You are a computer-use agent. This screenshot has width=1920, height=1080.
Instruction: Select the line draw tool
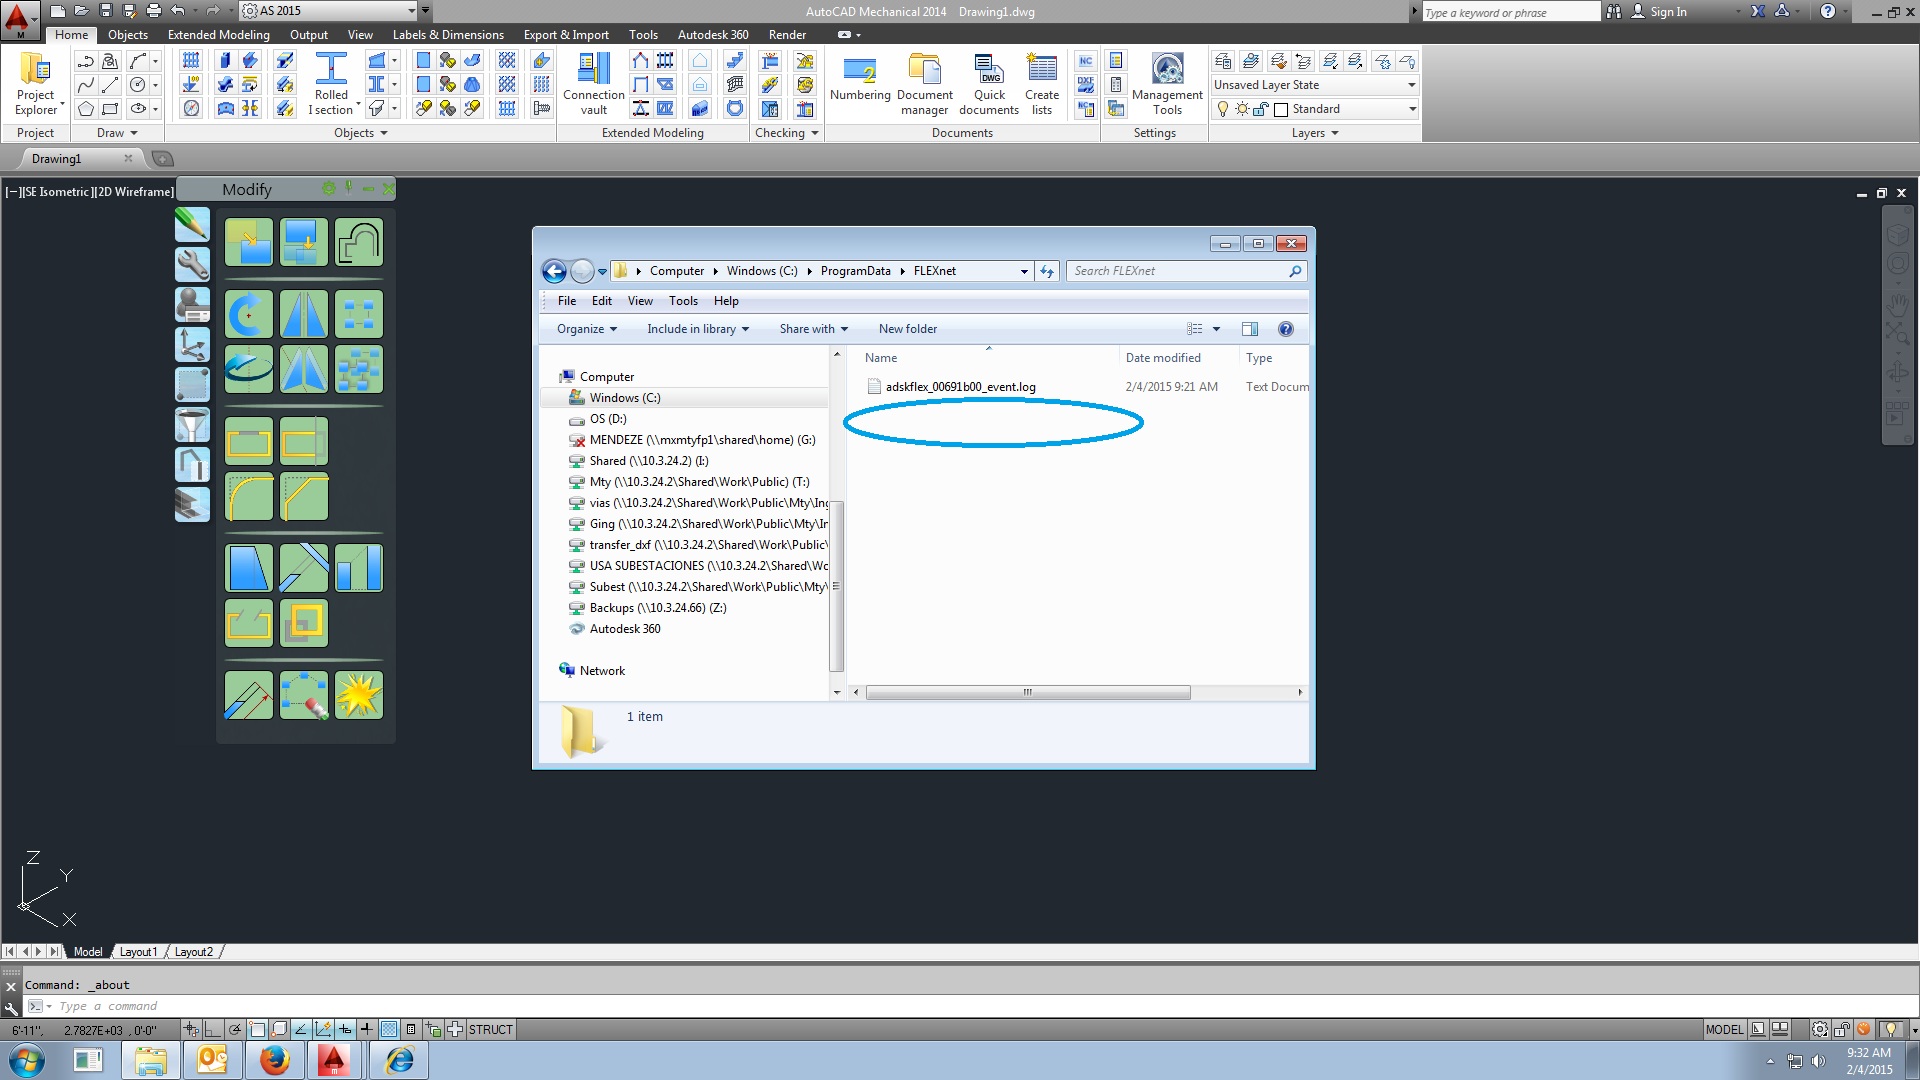(111, 85)
